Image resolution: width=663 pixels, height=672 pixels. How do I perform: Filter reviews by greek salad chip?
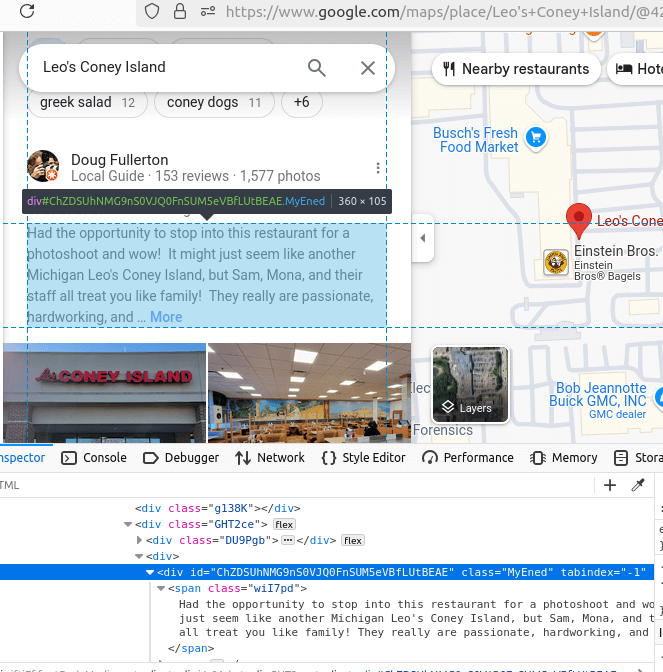tap(88, 102)
